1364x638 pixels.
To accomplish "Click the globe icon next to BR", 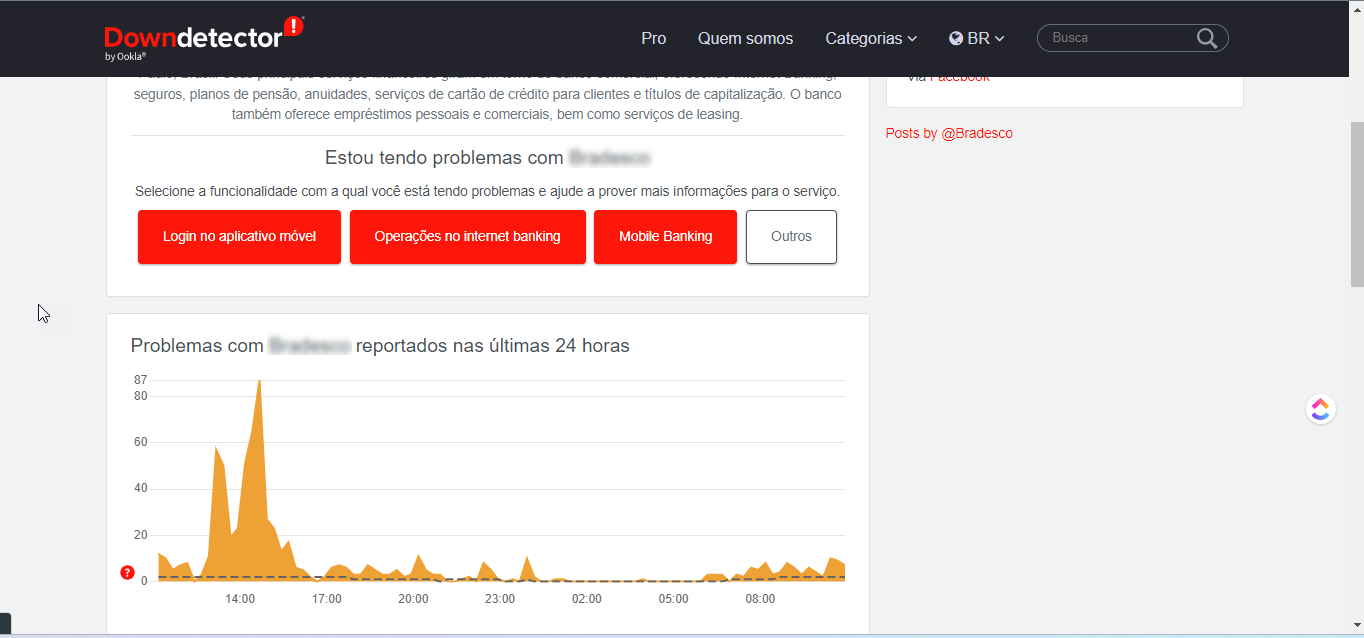I will tap(956, 39).
